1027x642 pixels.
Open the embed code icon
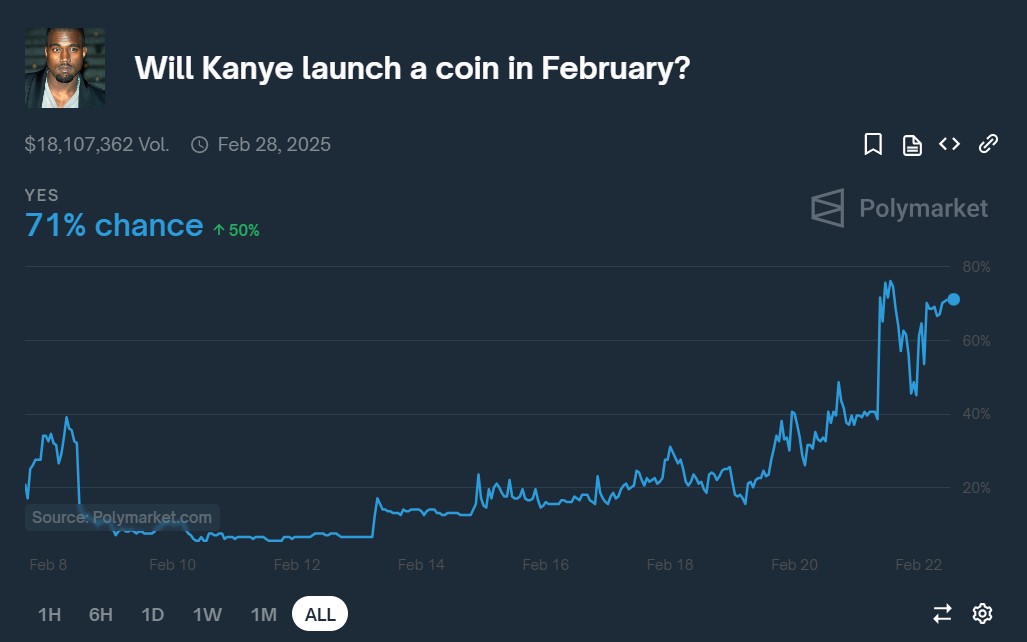949,144
